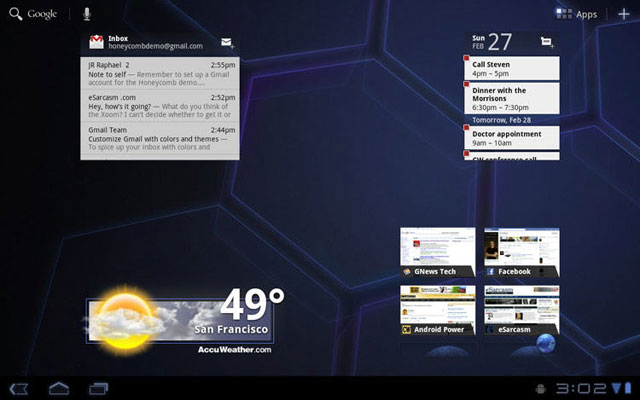
Task: Add new event from calendar widget
Action: pos(546,42)
